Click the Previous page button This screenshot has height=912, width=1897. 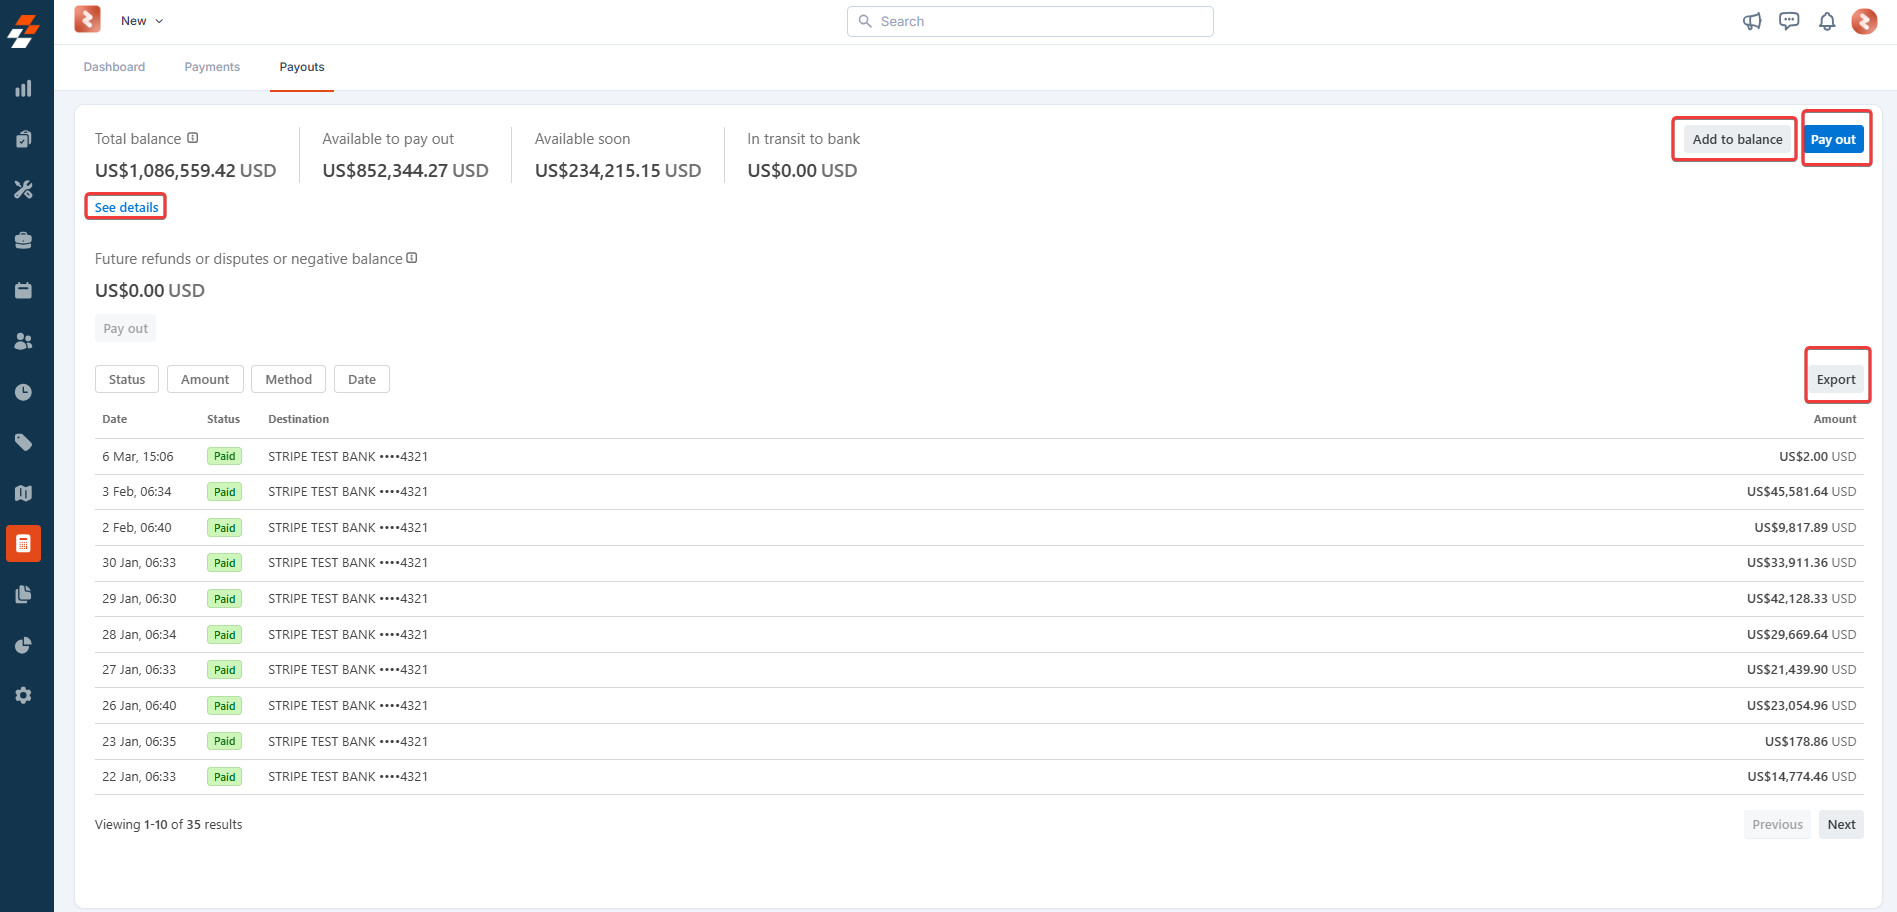click(1777, 825)
